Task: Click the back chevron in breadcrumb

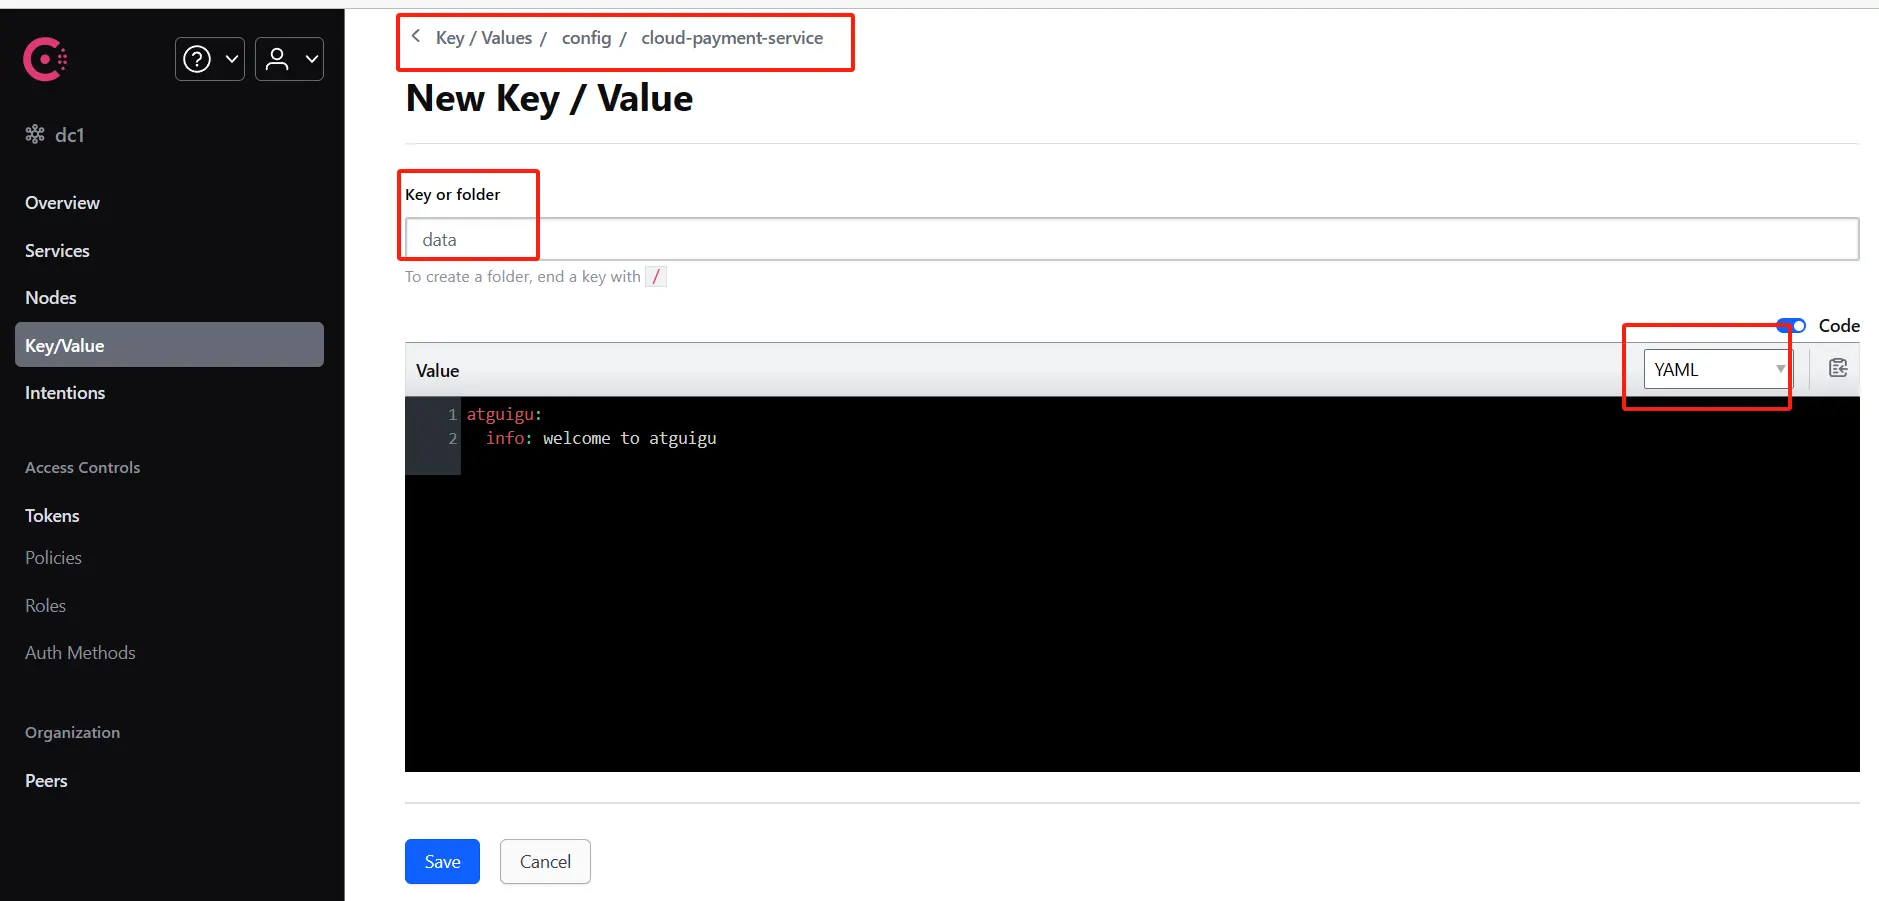Action: pos(416,37)
